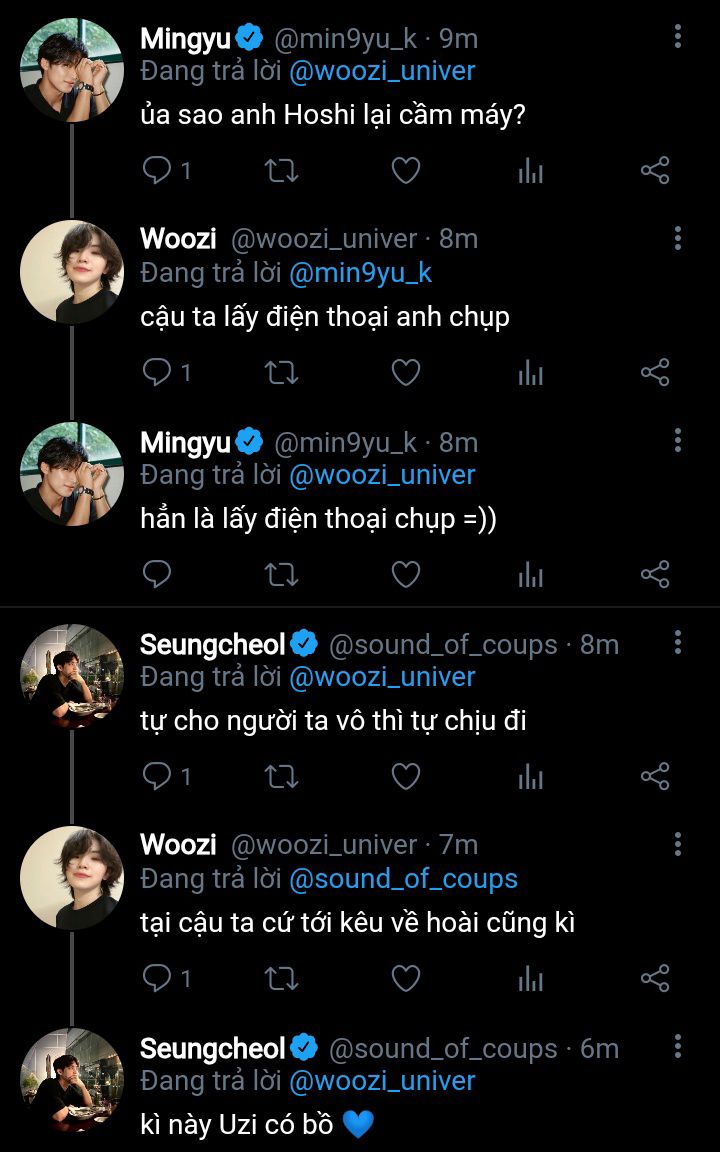The height and width of the screenshot is (1152, 720).
Task: Open Woozi's avatar on the 8m tweet
Action: 72,272
